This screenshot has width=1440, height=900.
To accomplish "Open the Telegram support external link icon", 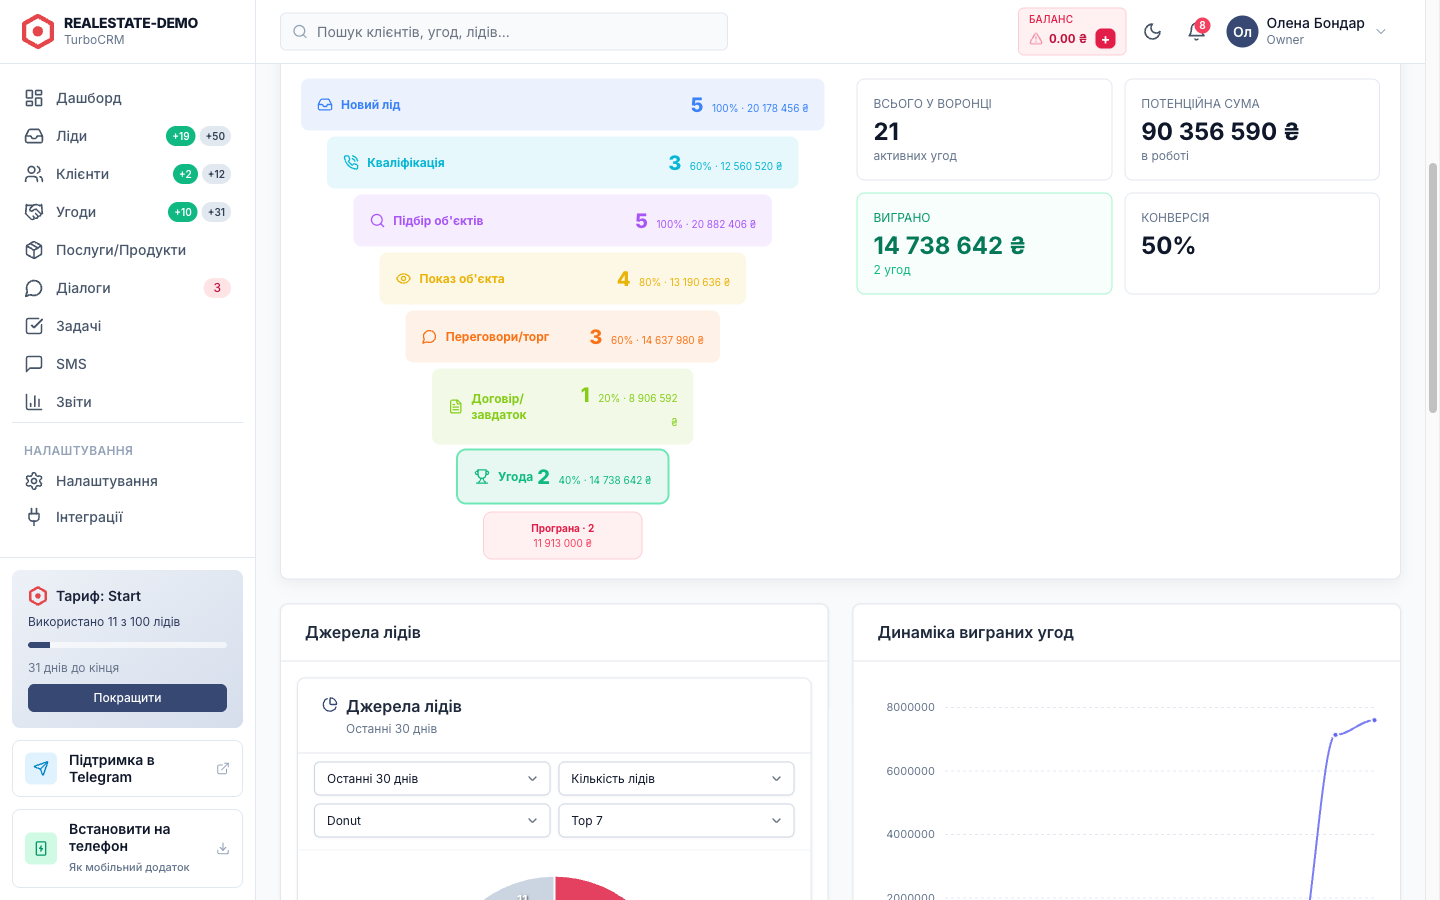I will point(223,768).
